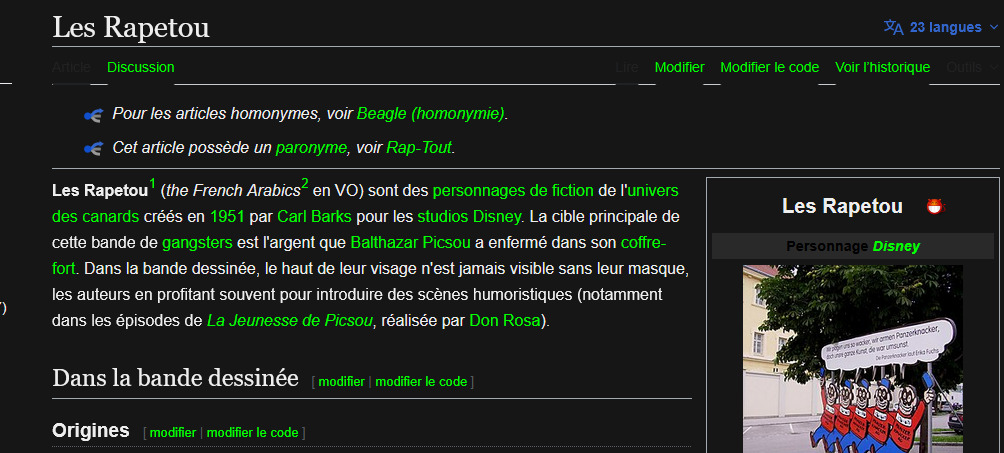Open the Modifier le code tab

[770, 67]
